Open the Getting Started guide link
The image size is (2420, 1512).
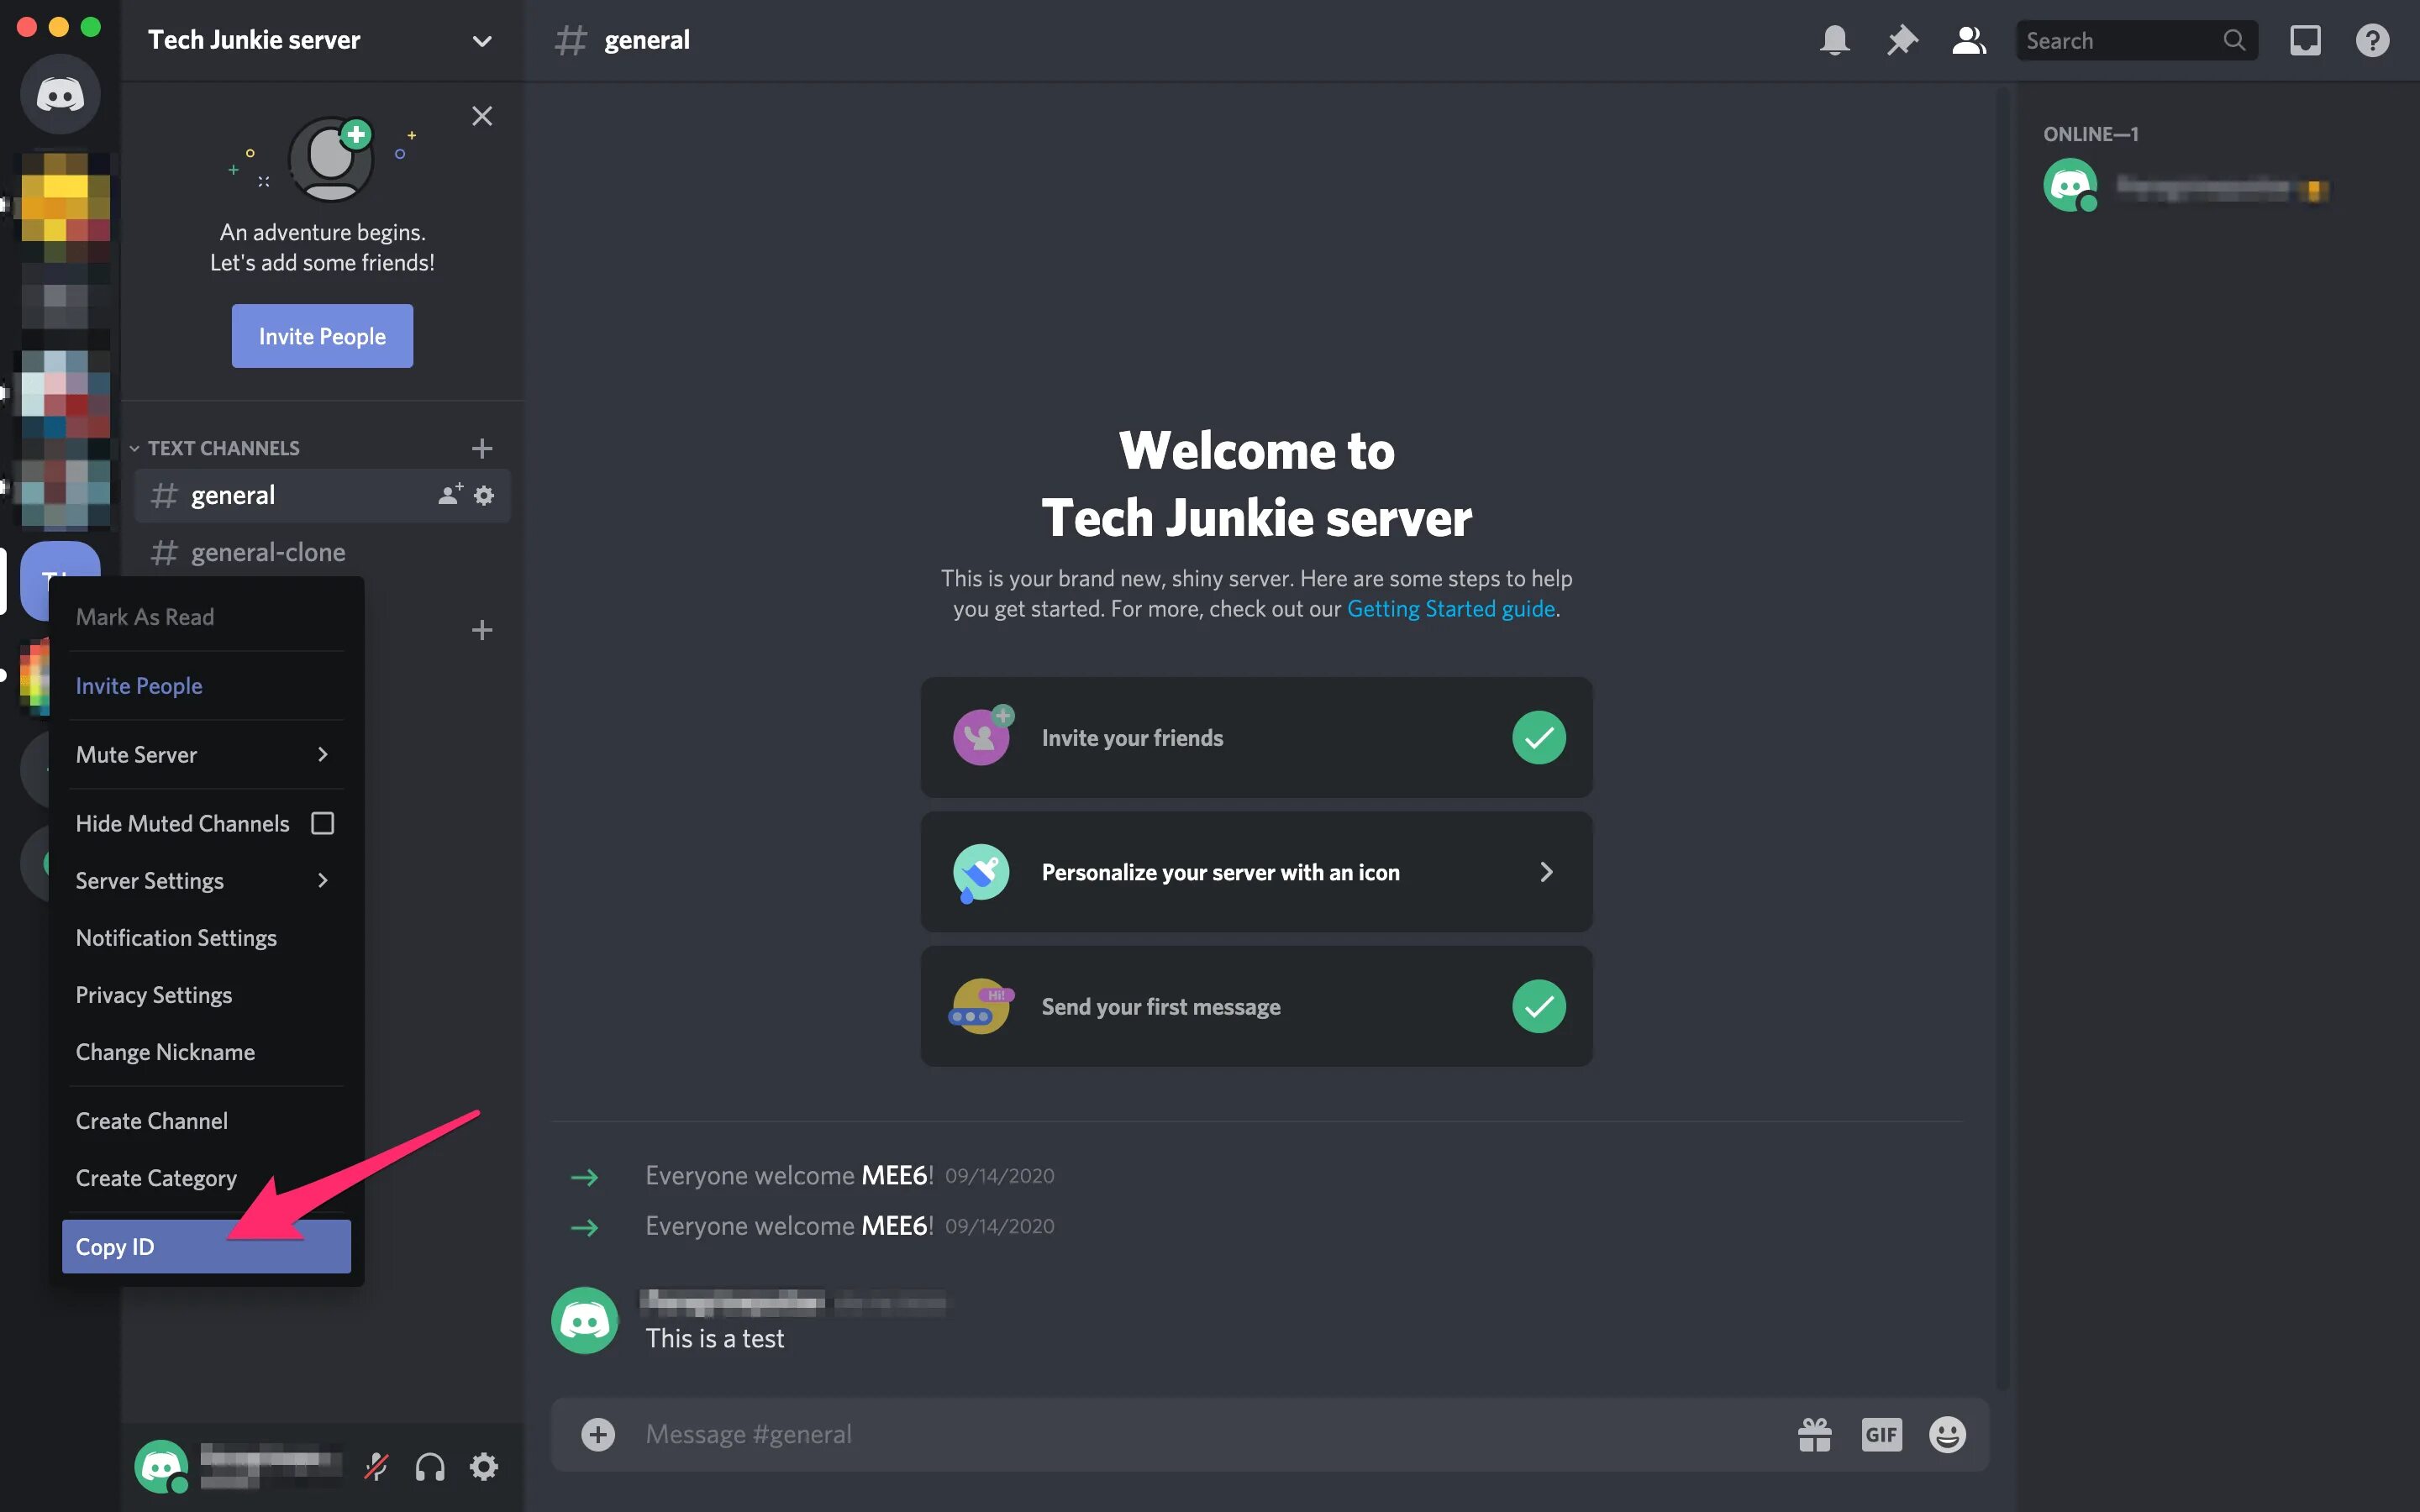point(1450,609)
